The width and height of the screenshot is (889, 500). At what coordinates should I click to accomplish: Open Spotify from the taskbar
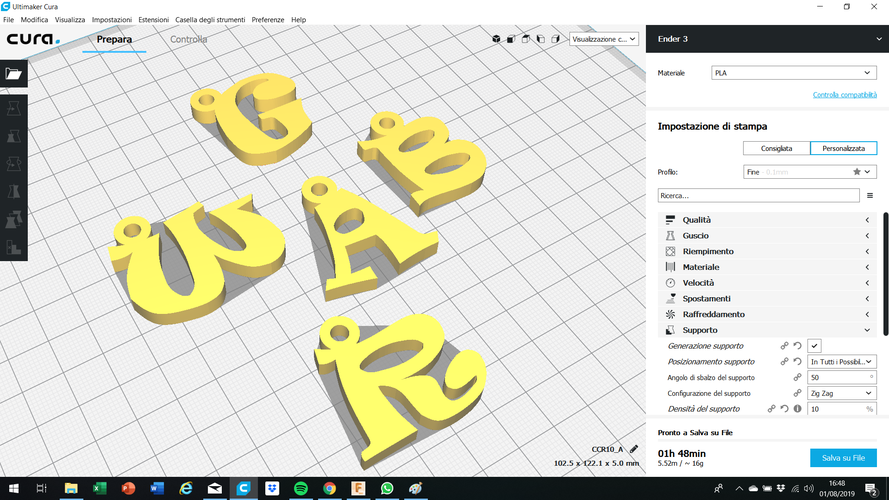tap(301, 488)
